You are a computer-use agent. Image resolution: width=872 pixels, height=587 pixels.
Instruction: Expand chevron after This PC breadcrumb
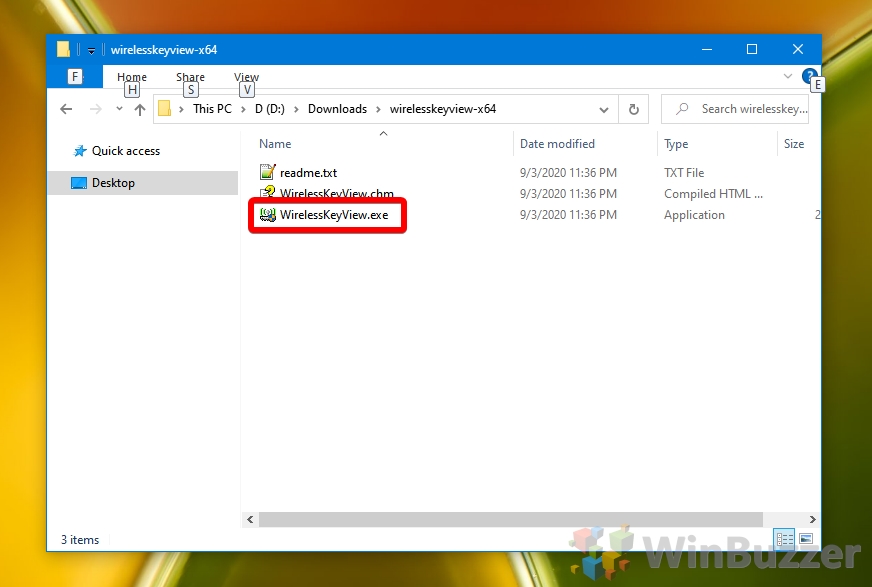coord(243,110)
